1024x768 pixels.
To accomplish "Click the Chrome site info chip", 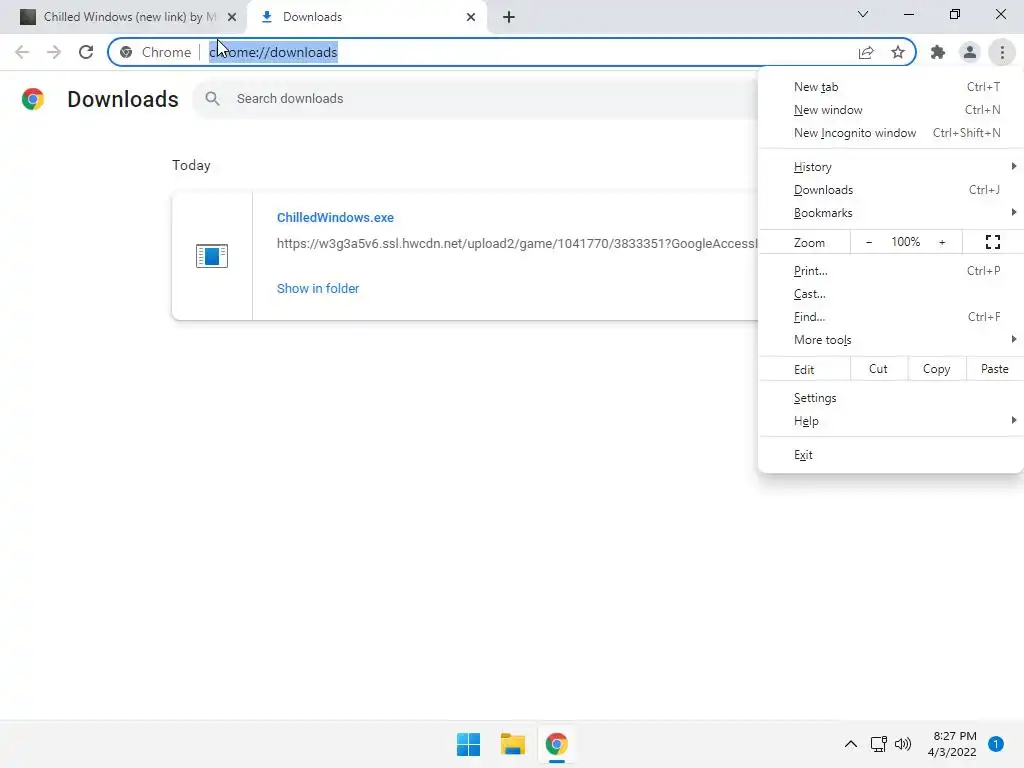I will [157, 52].
